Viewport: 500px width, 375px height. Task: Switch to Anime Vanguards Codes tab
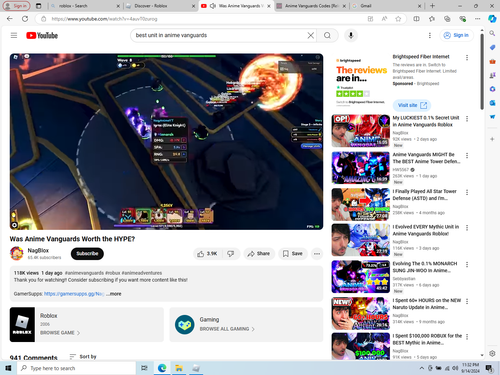point(311,6)
